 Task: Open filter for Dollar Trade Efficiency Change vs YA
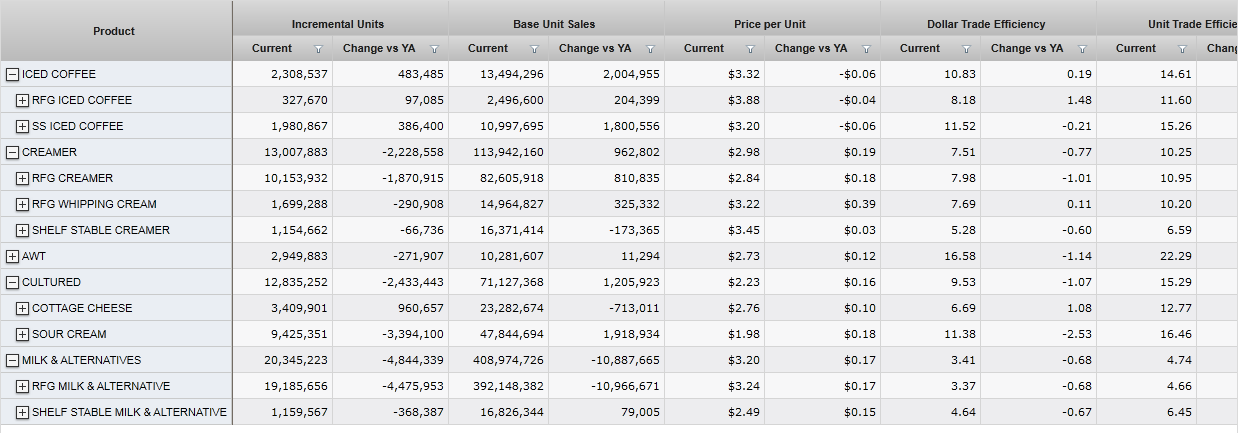[1082, 49]
